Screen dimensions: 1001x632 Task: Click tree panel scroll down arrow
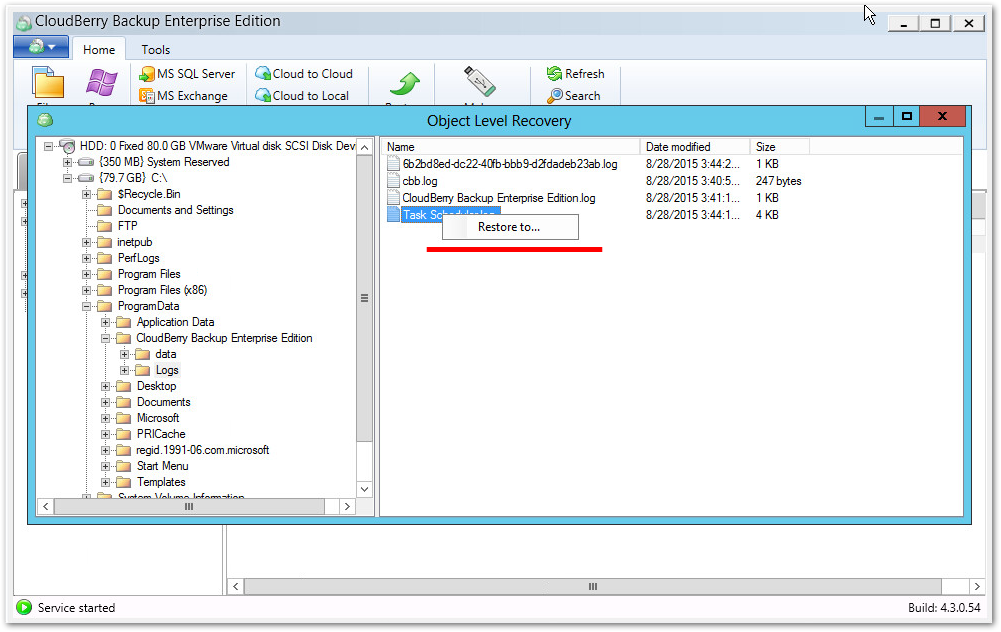pos(365,490)
